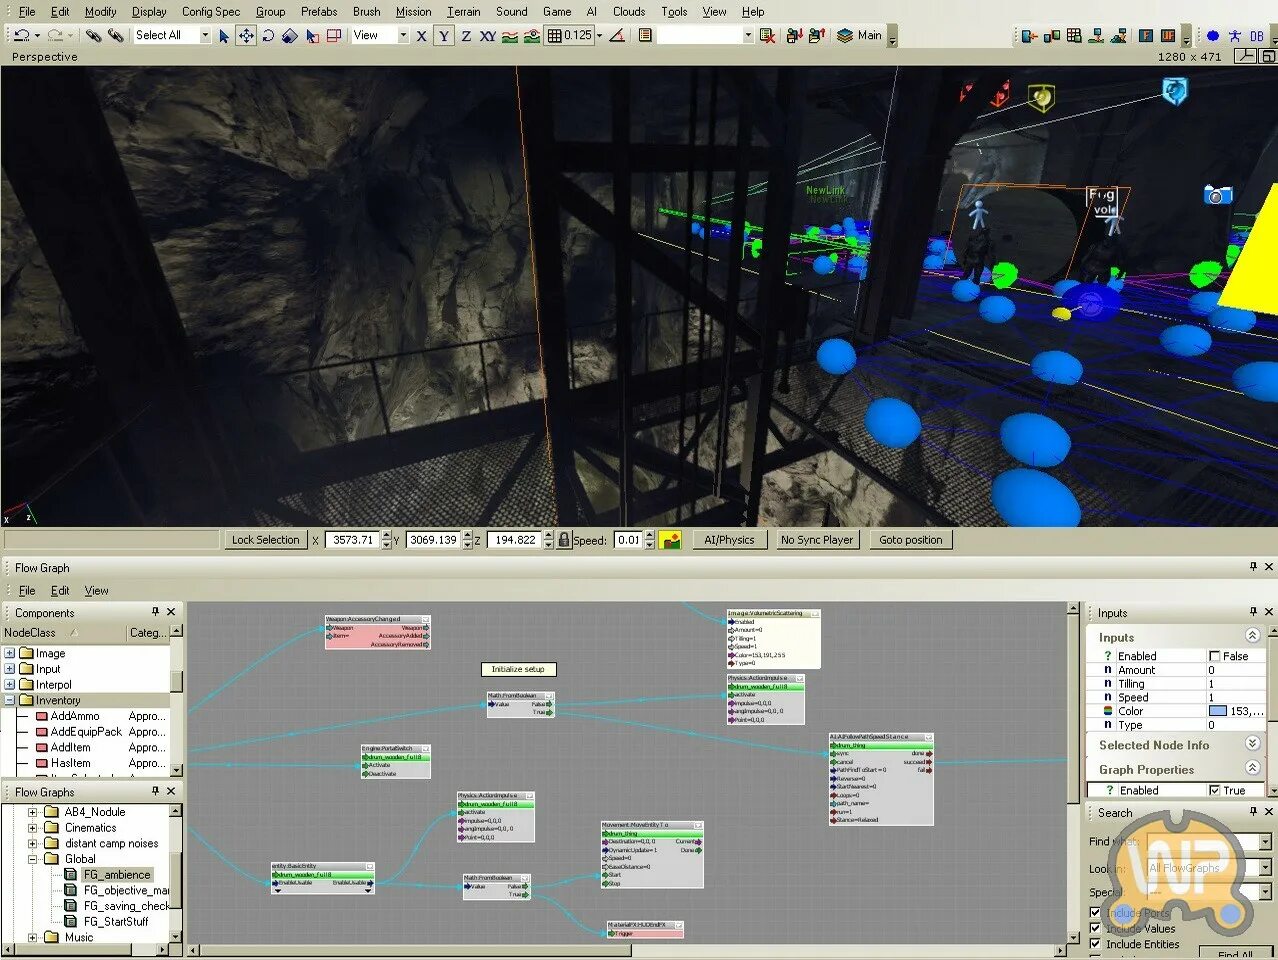Toggle the Include Values checkbox
Viewport: 1278px width, 960px height.
(1095, 928)
